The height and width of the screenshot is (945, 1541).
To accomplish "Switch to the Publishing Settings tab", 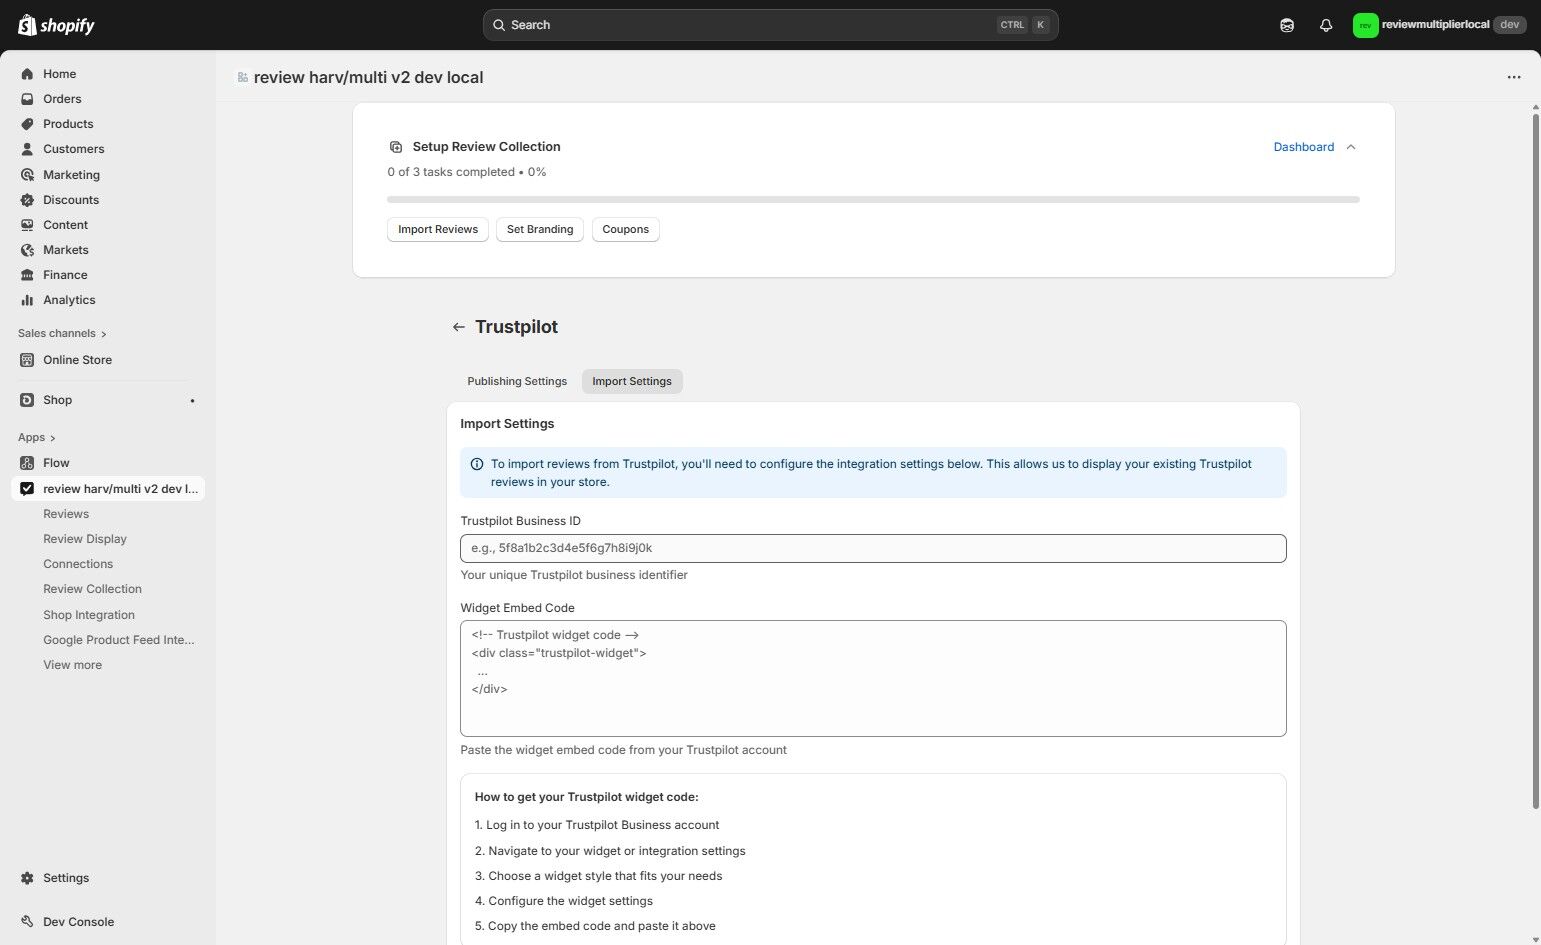I will point(516,380).
